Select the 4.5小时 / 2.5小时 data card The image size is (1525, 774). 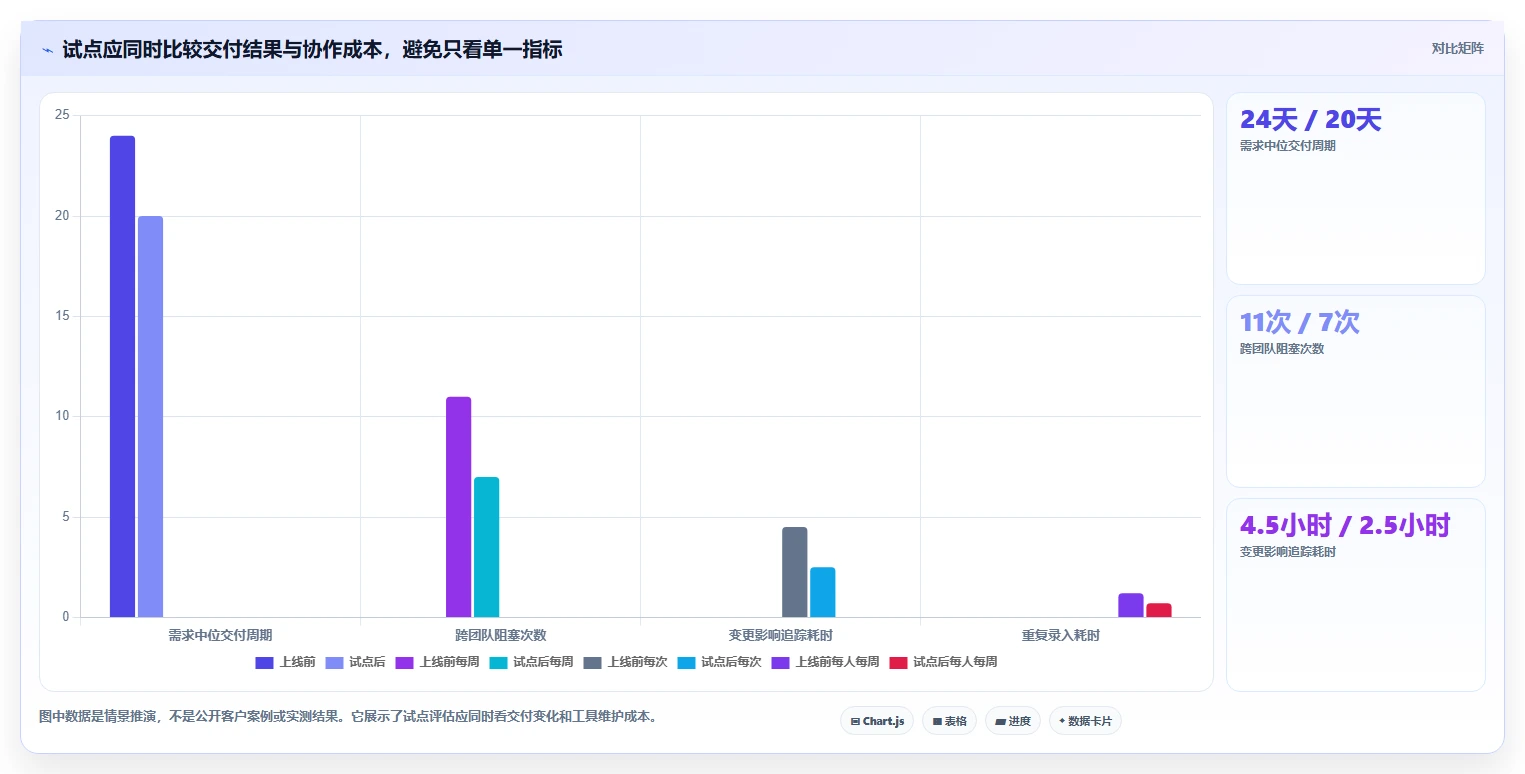tap(1356, 595)
